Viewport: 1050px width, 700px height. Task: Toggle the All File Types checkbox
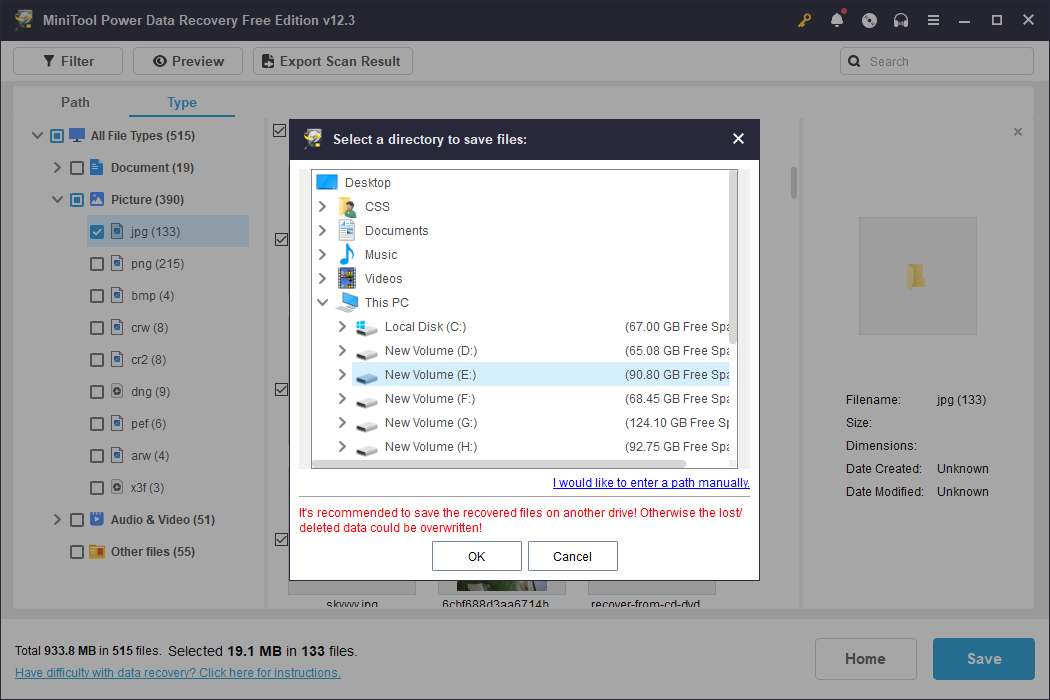[57, 136]
